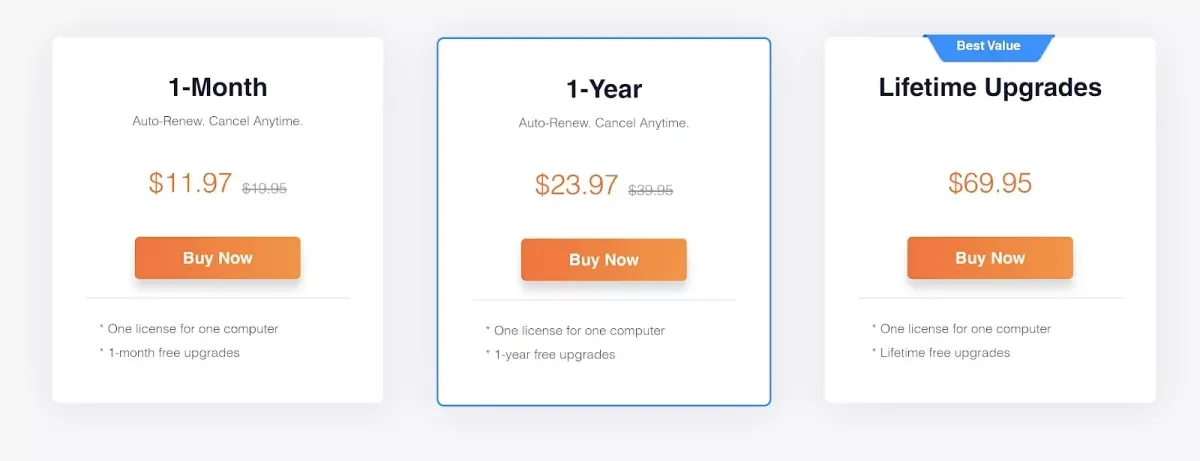
Task: Click the 1-Month card's one license line
Action: click(193, 329)
